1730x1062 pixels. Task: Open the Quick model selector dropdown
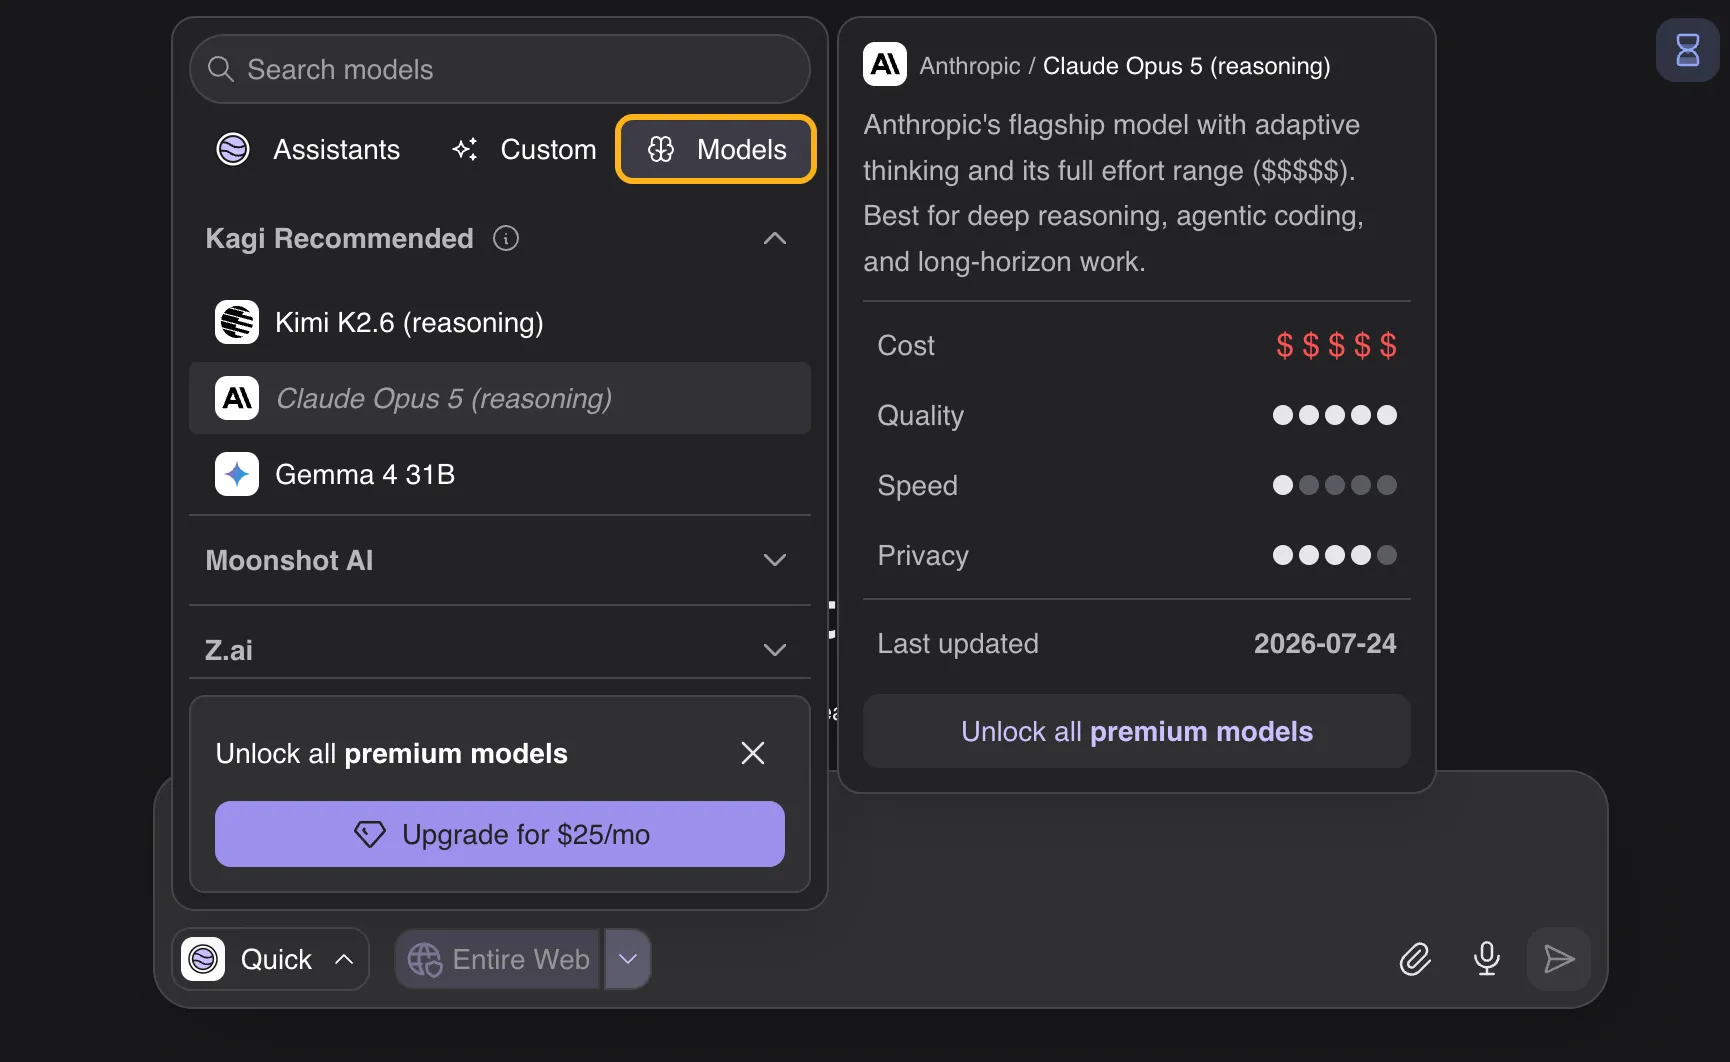270,959
